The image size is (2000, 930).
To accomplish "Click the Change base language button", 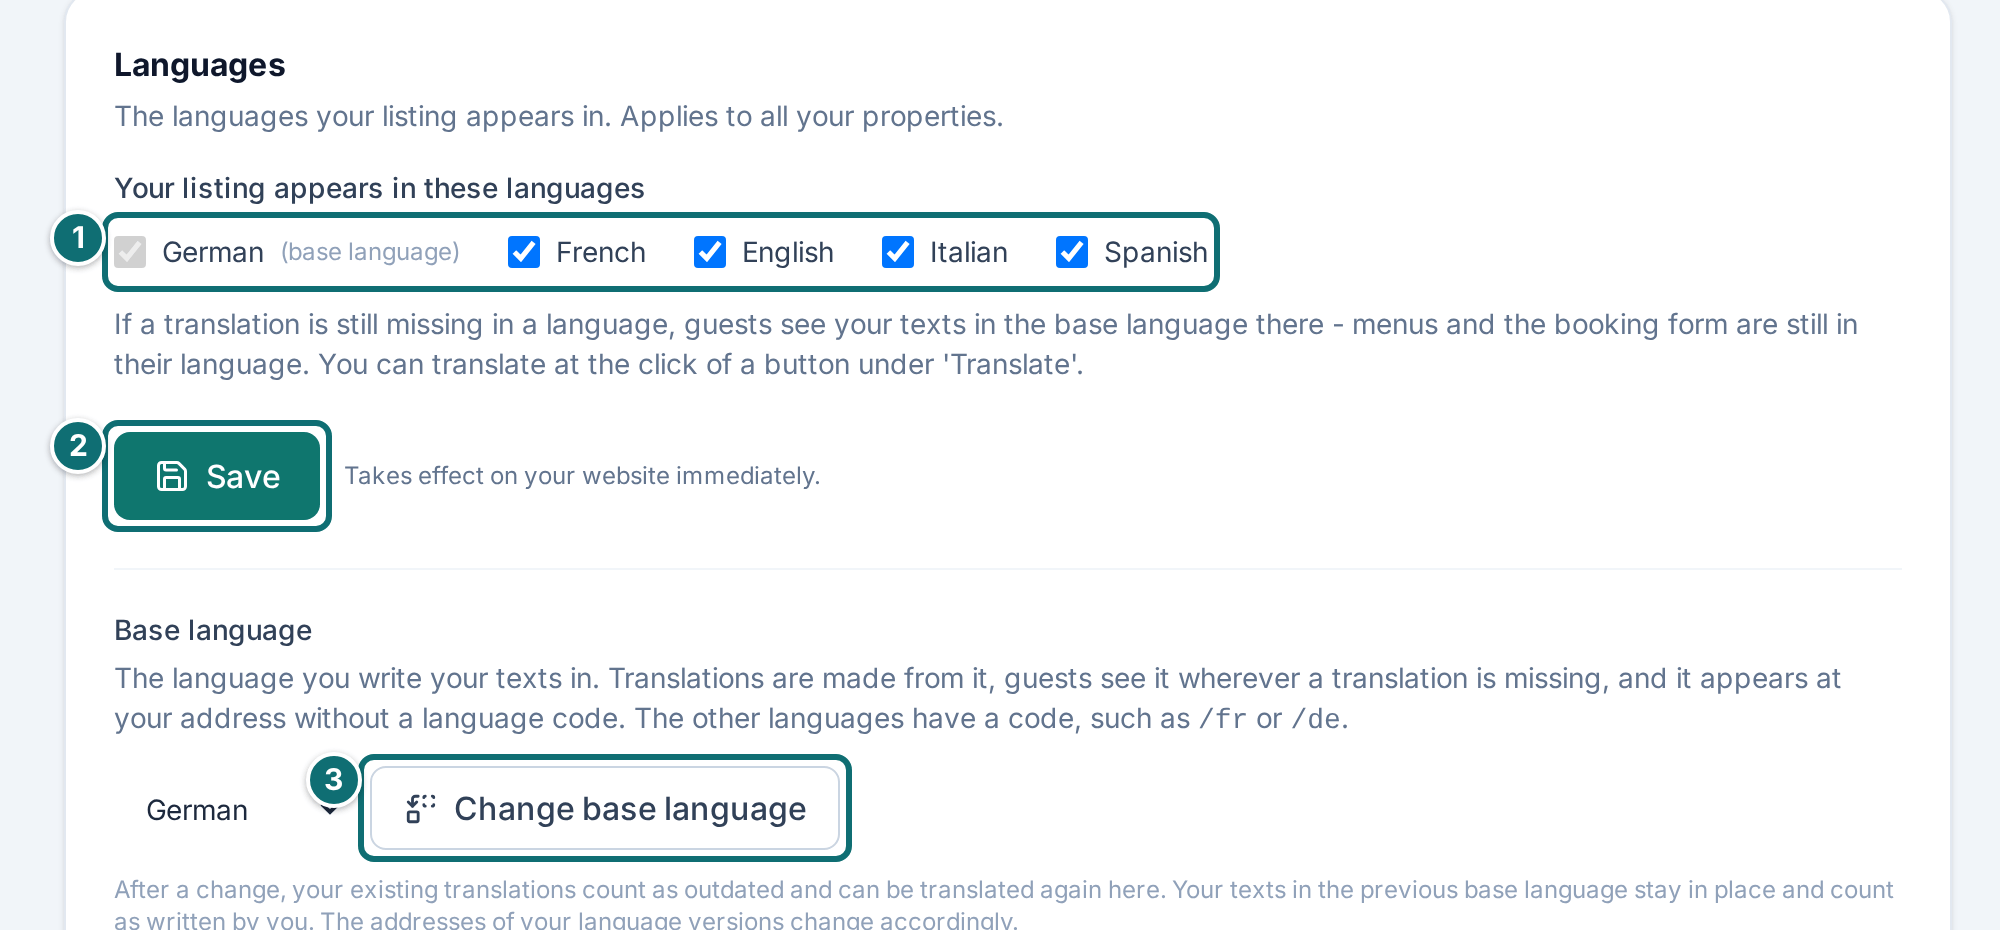I will (605, 808).
